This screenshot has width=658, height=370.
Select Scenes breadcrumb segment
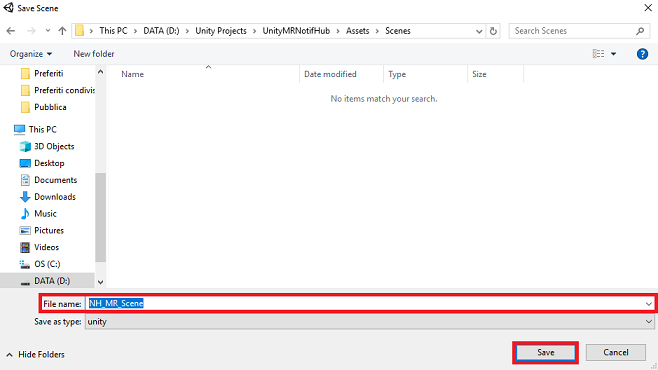click(x=398, y=31)
